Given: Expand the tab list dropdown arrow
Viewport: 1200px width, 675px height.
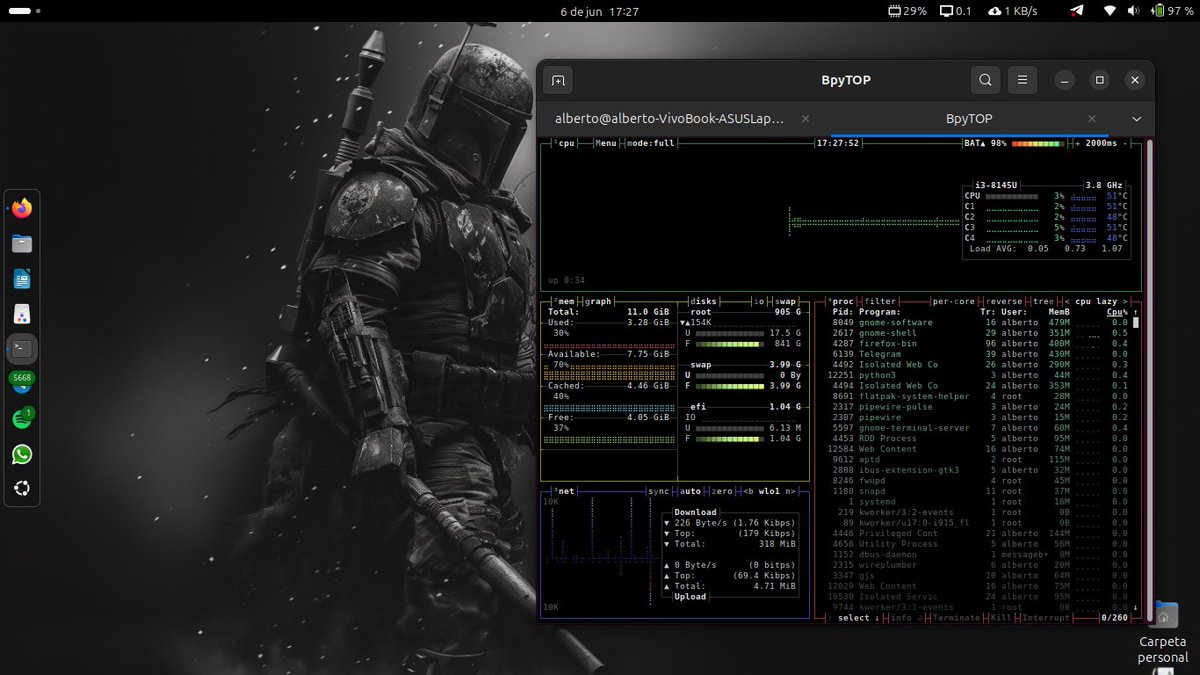Looking at the screenshot, I should [1136, 118].
